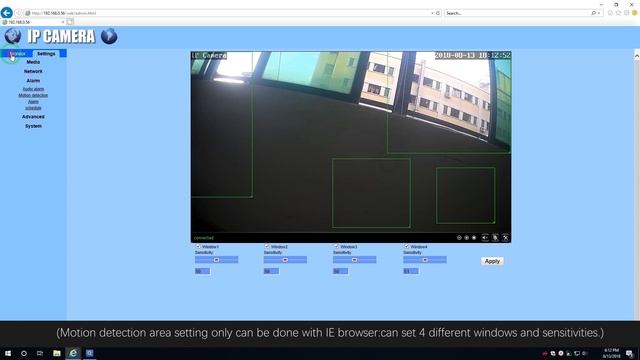Viewport: 640px width, 360px height.
Task: Click the second round control in video bar
Action: pos(467,238)
